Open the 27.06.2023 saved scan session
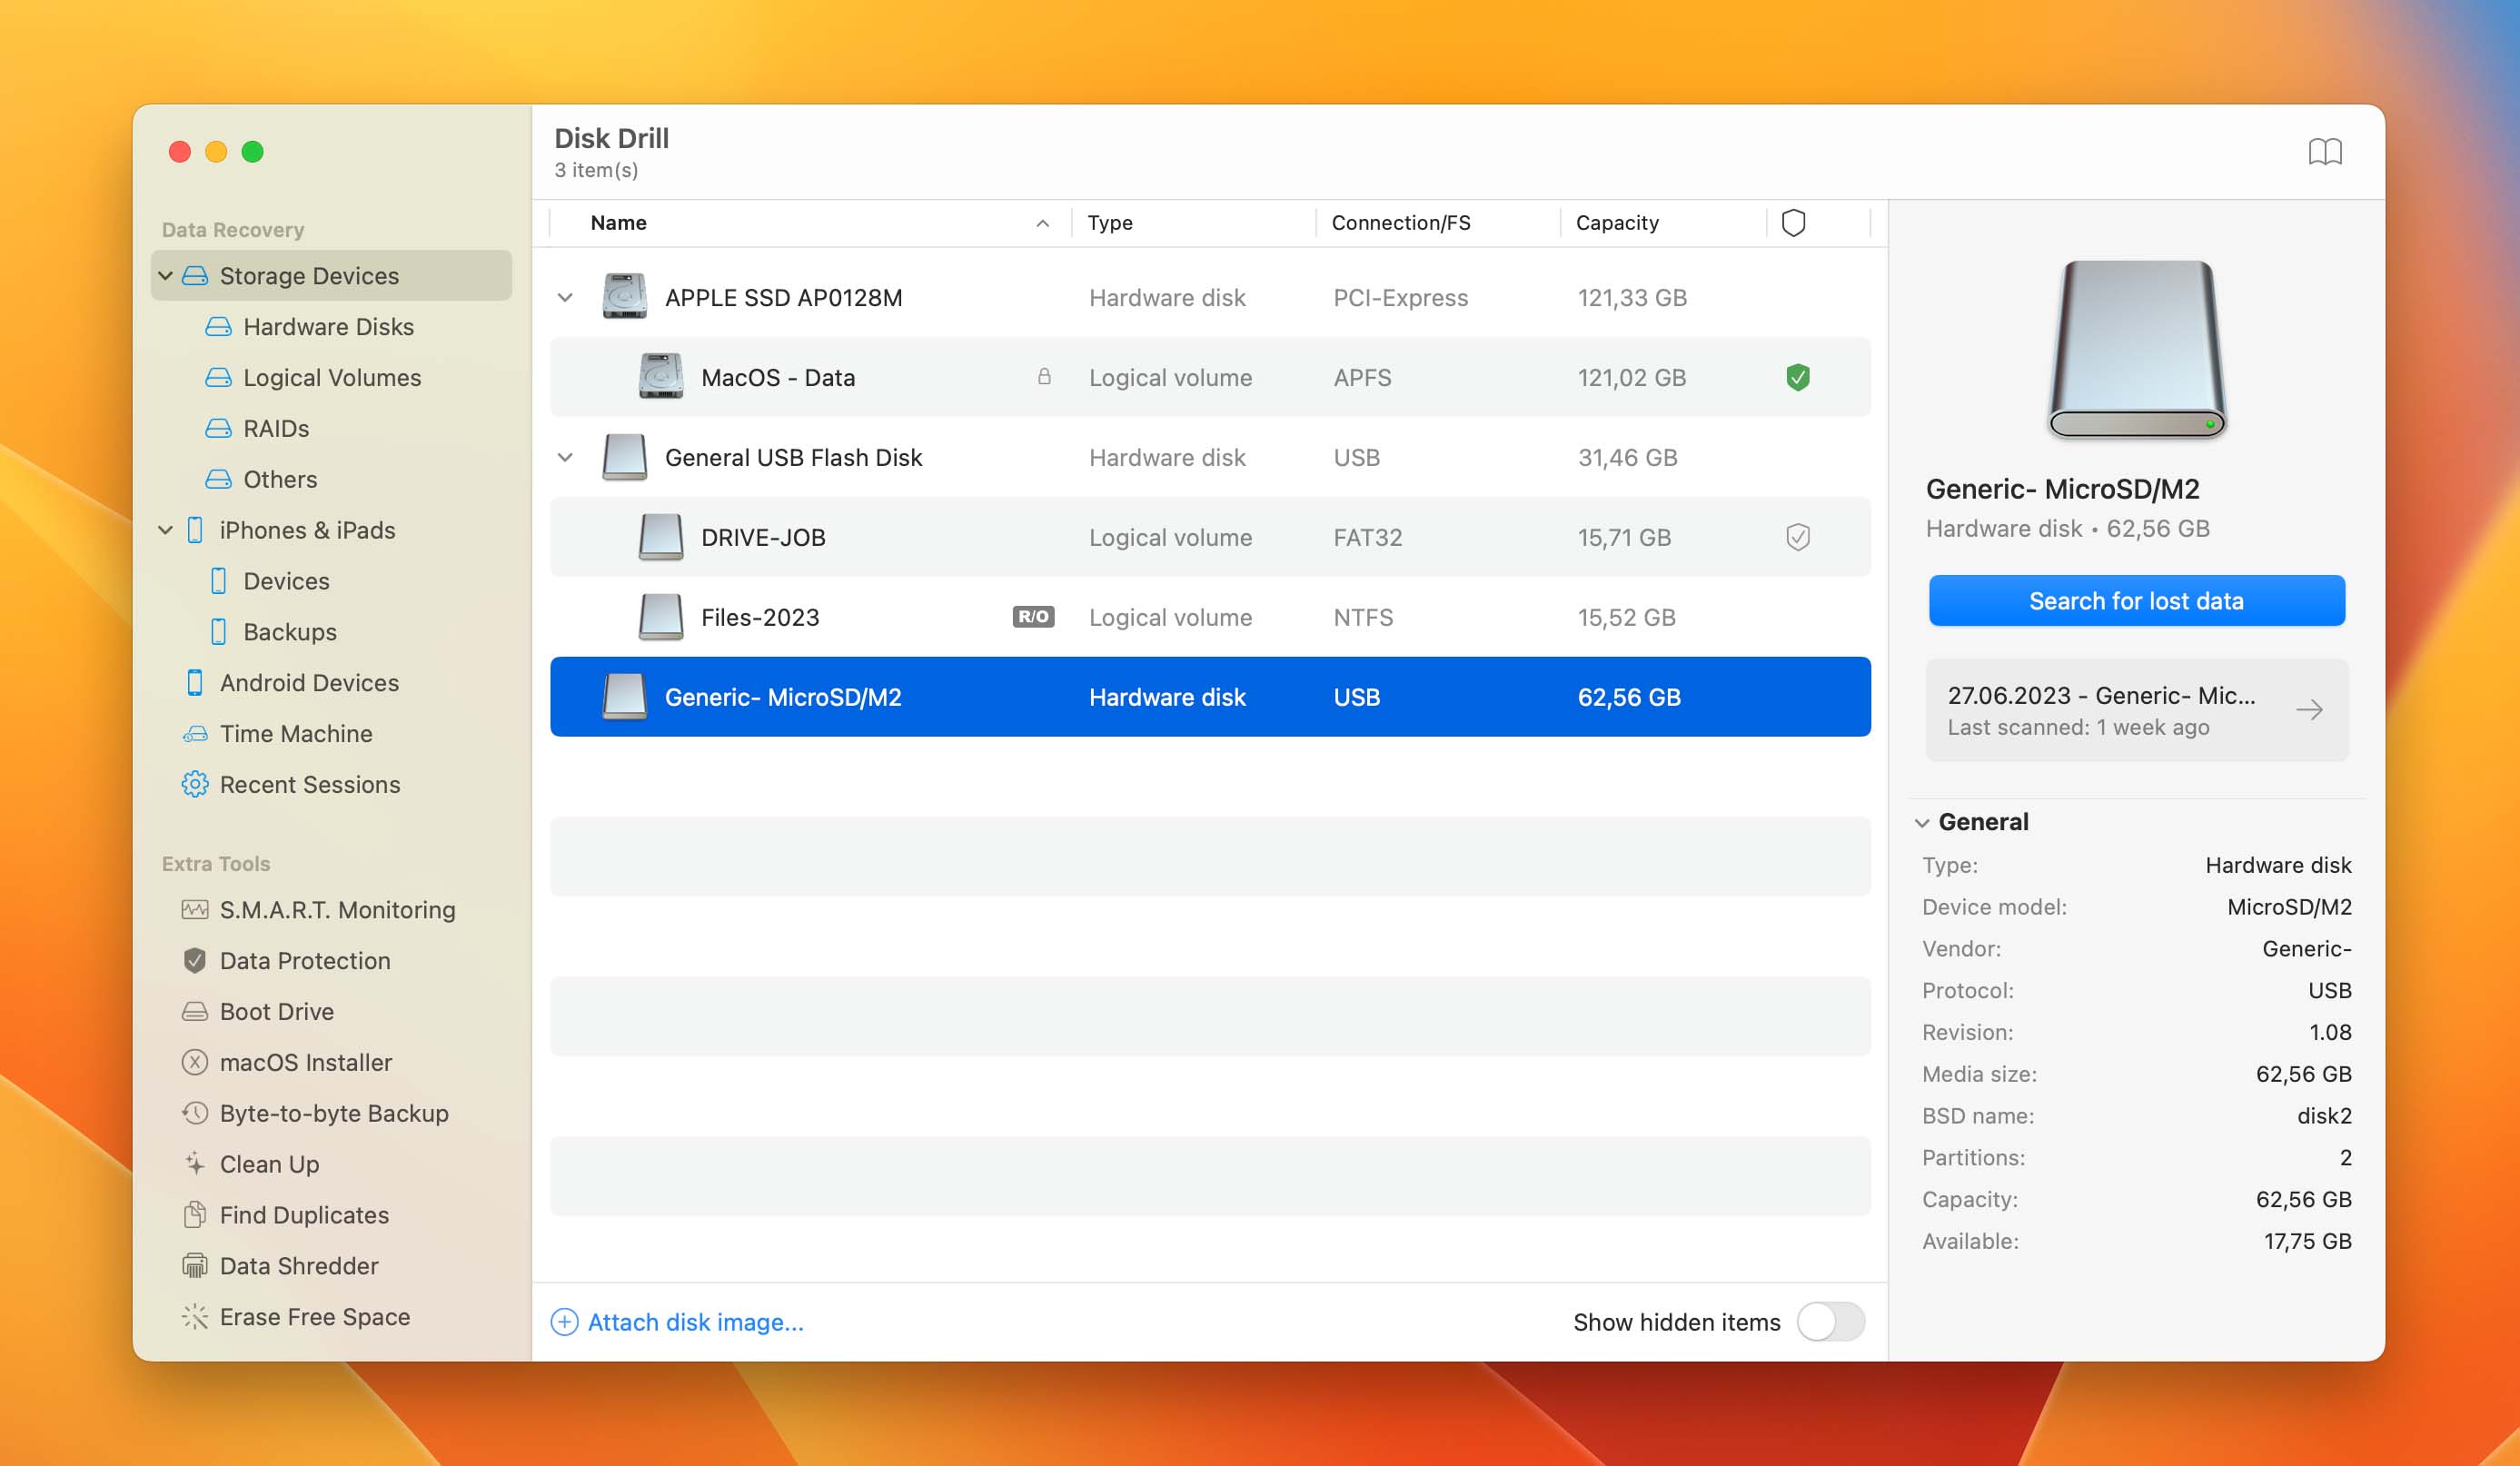The image size is (2520, 1466). tap(2136, 711)
